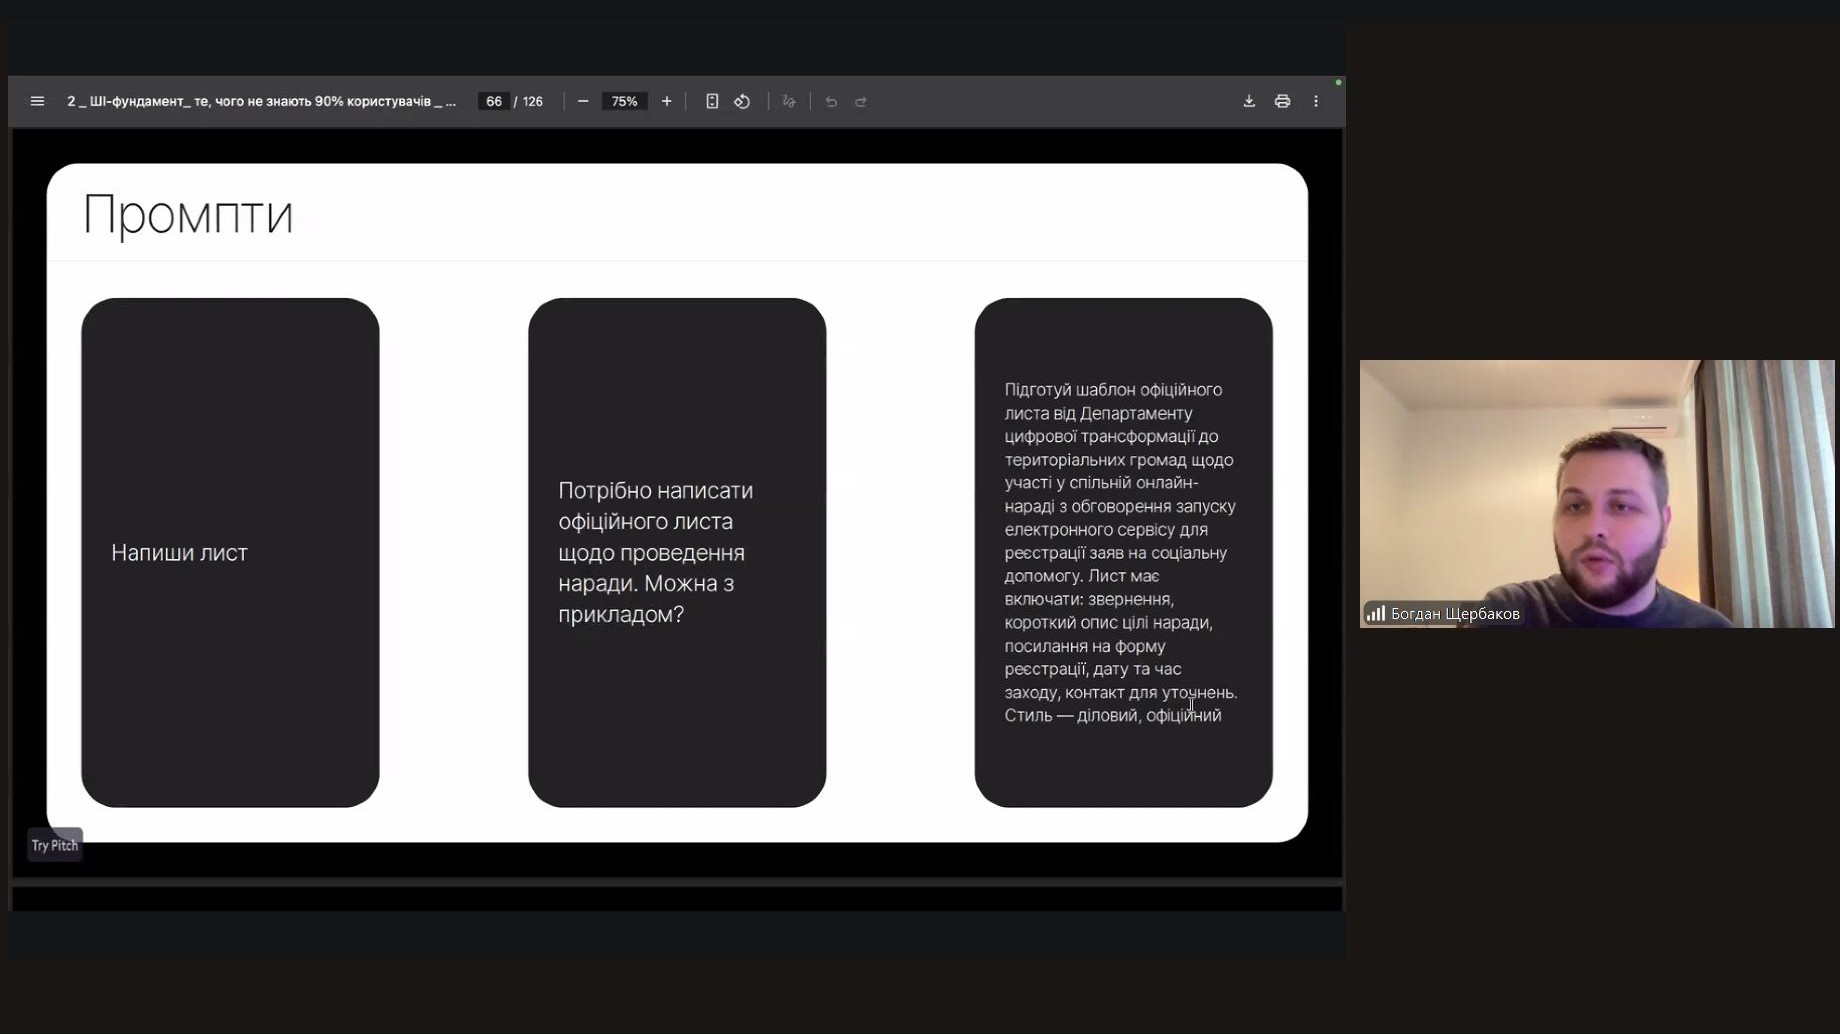This screenshot has height=1035, width=1840.
Task: Select Богдан Щербаков's video thumbnail
Action: [1596, 493]
